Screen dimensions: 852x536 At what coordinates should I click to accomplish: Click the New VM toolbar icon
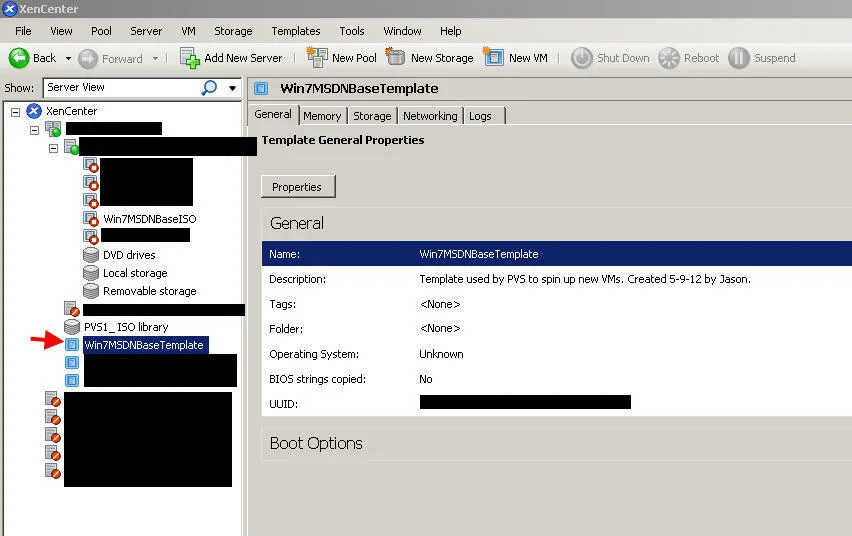coord(493,57)
